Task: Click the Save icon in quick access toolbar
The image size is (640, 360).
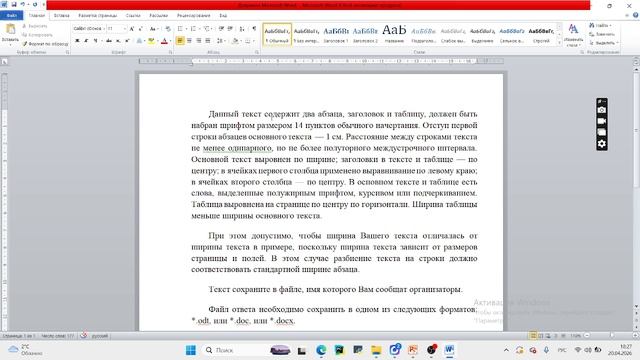Action: click(x=13, y=4)
